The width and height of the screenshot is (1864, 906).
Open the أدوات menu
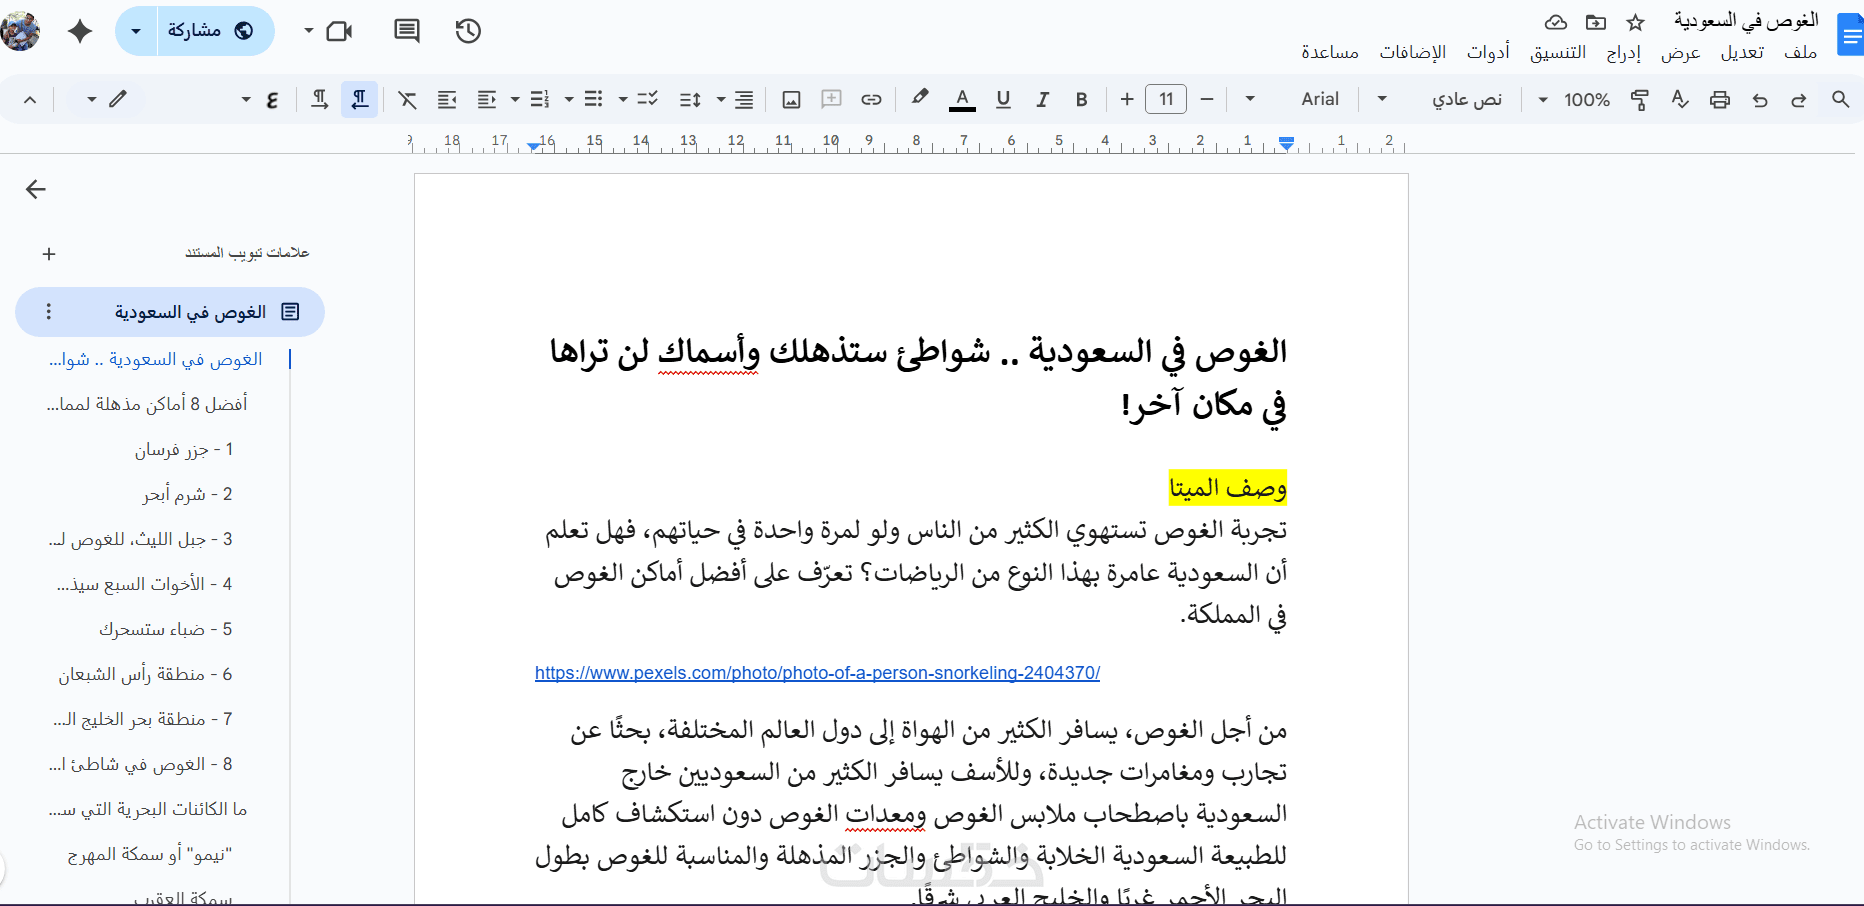click(x=1488, y=53)
